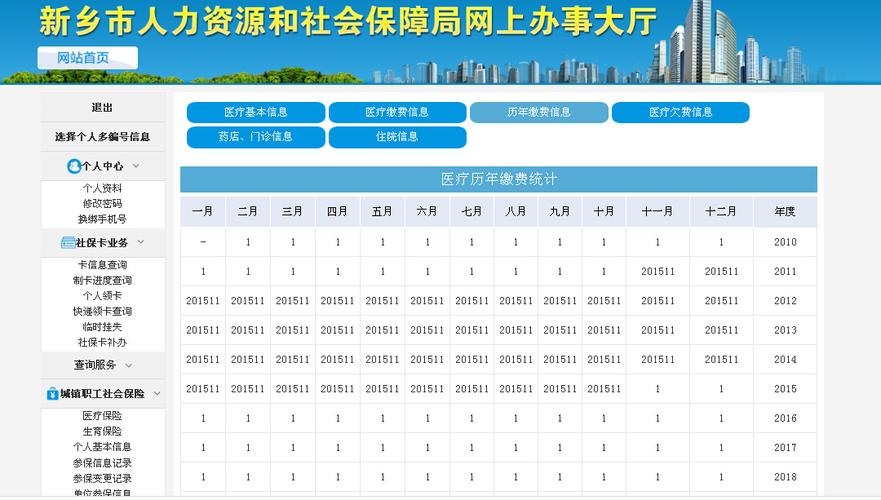Open 社保卡补办 link
The image size is (881, 500).
(x=102, y=342)
